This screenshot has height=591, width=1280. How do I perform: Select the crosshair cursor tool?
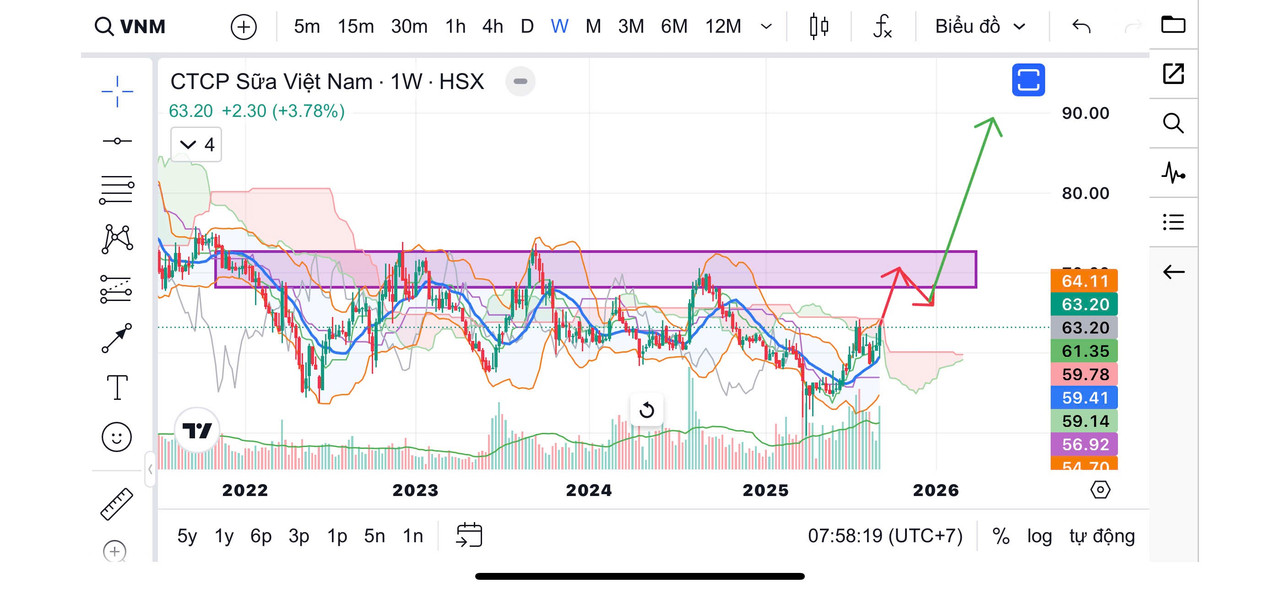pyautogui.click(x=117, y=91)
